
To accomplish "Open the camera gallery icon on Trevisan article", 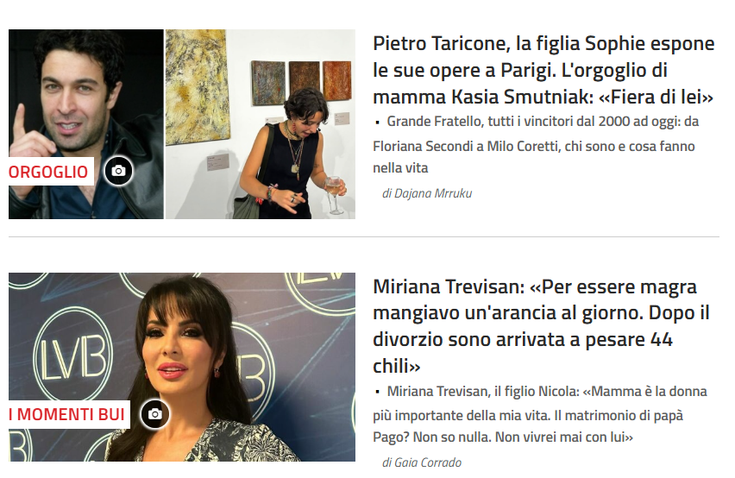I will point(155,414).
